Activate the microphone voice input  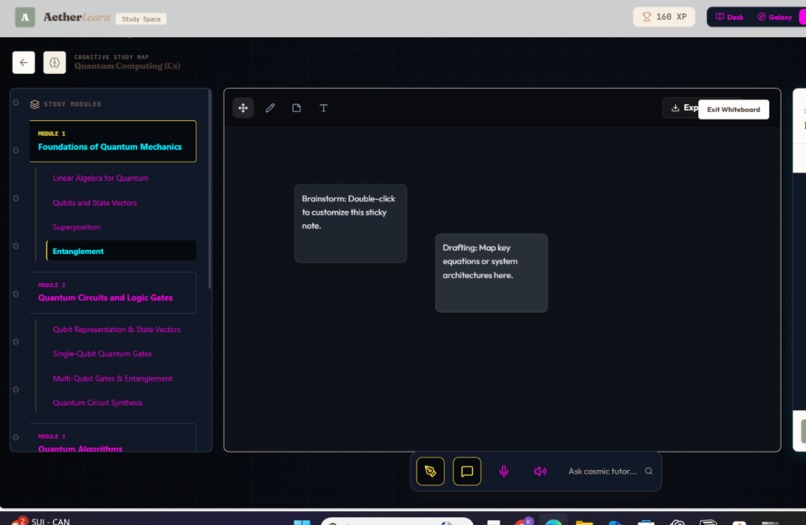[504, 471]
